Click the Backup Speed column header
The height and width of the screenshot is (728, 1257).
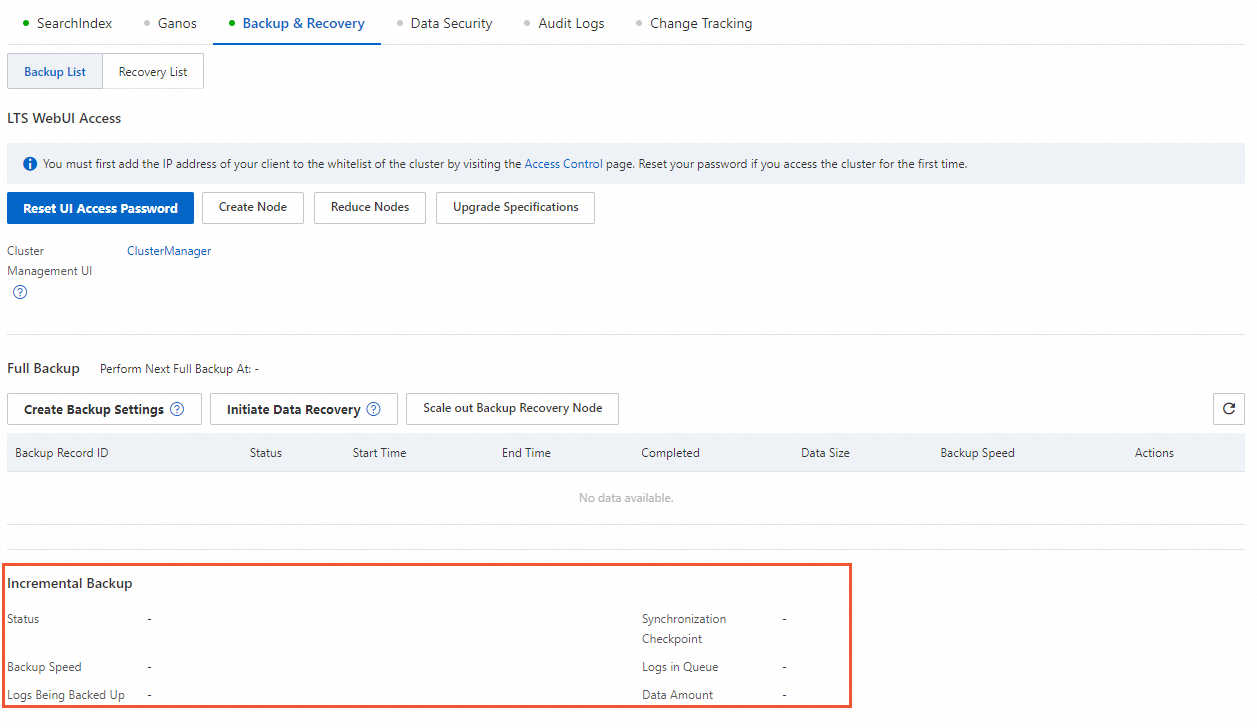(x=978, y=453)
